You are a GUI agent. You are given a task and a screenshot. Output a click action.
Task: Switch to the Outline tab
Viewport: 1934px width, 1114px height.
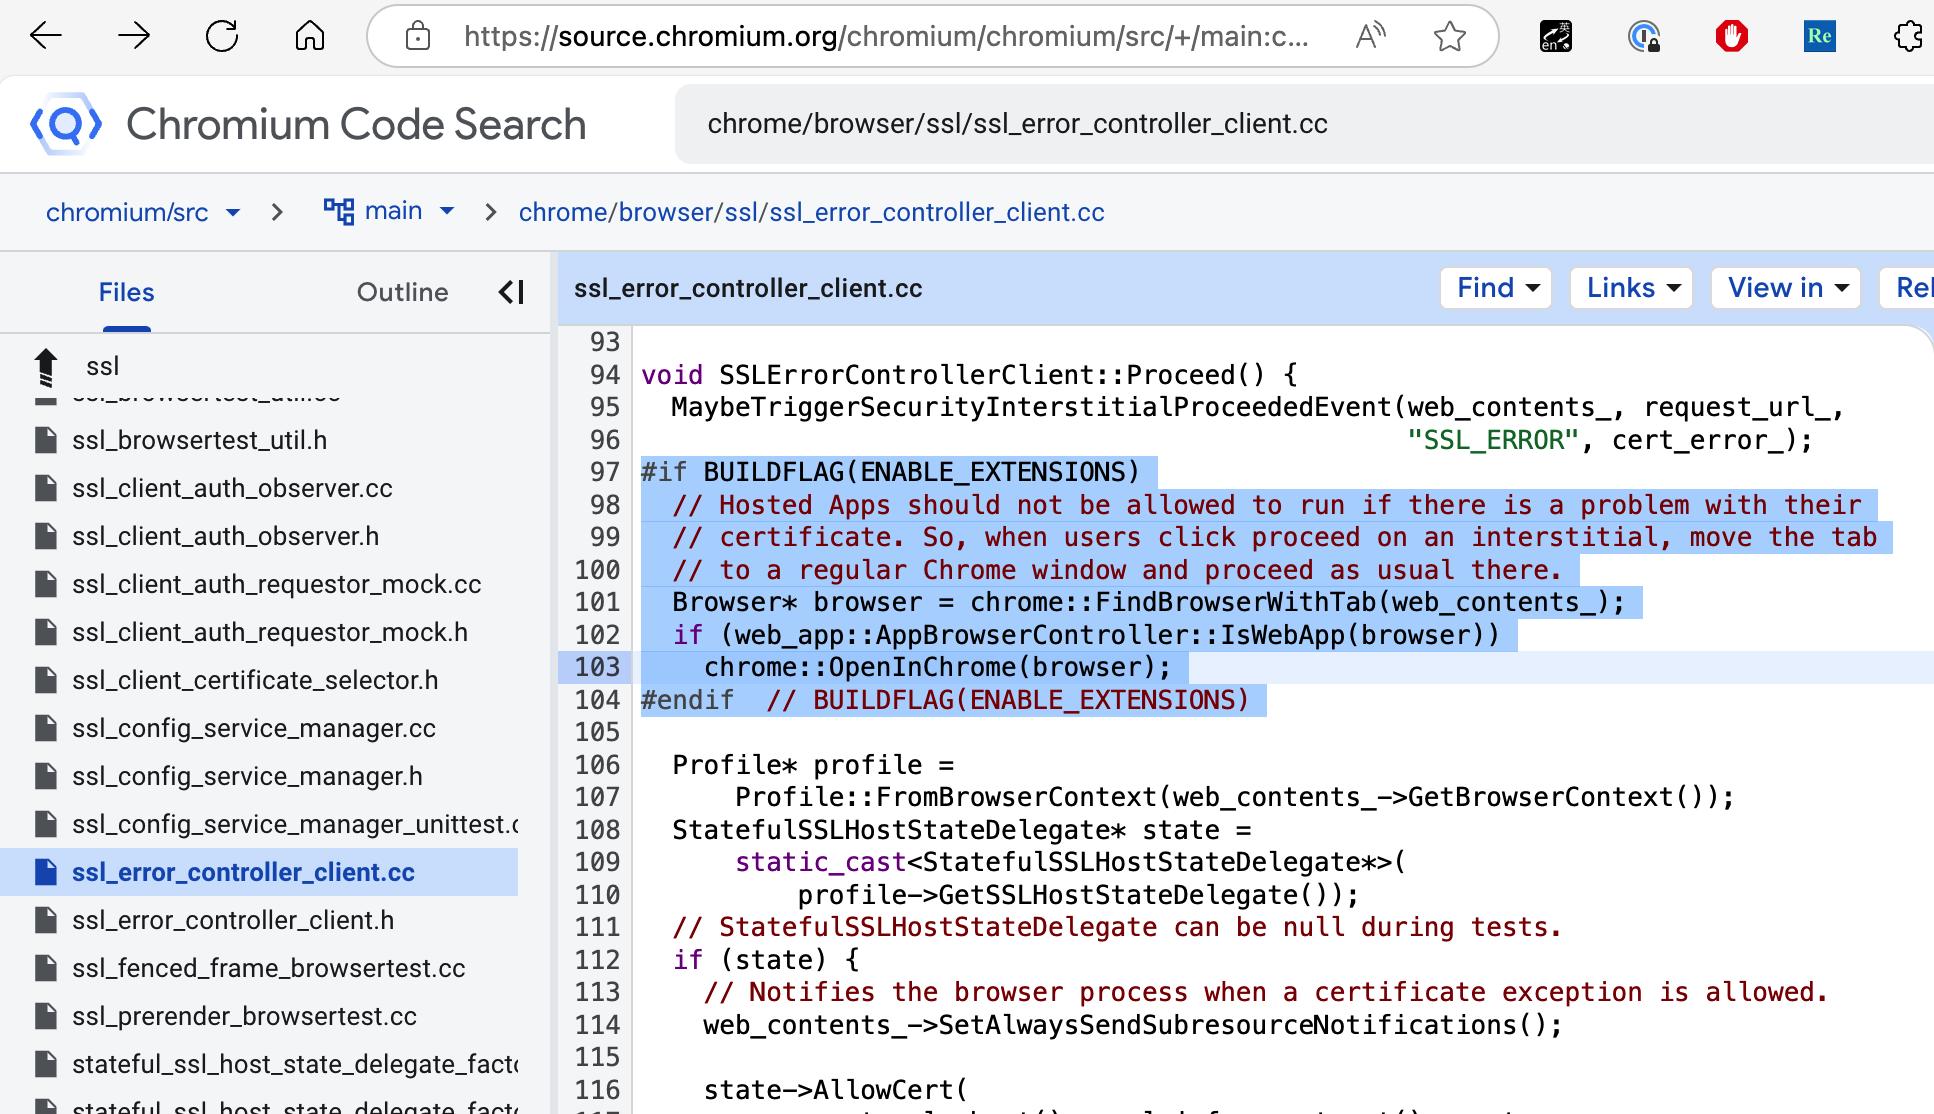402,292
